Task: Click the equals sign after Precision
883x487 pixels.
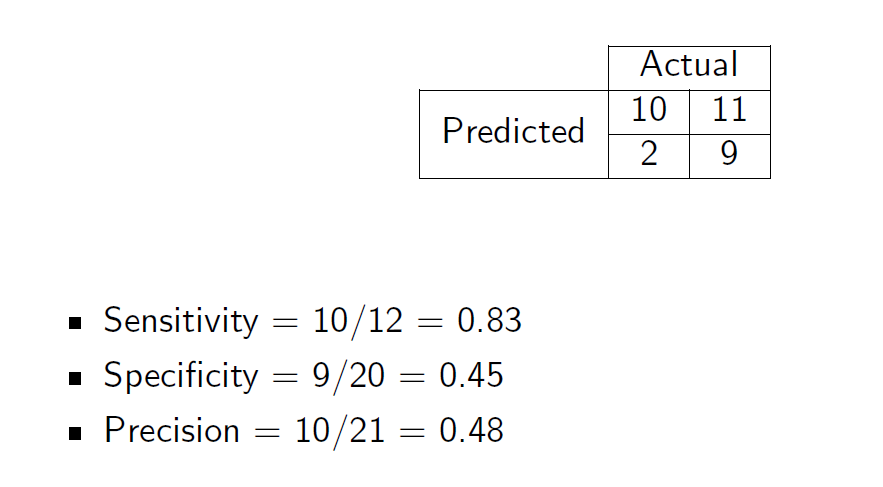Action: [x=267, y=433]
